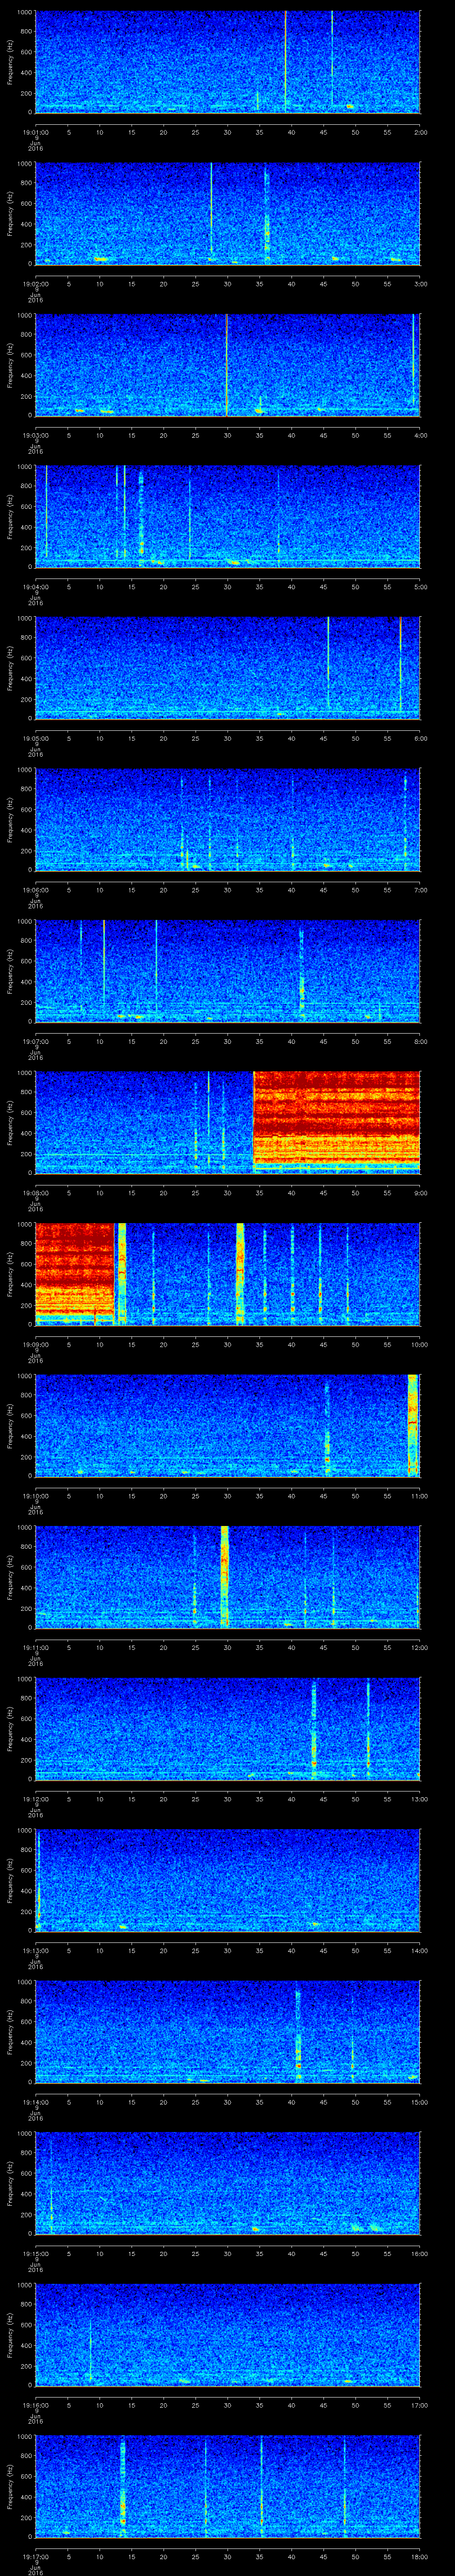This screenshot has height=2576, width=455.
Task: Click the '7:00' end time label
Action: [x=420, y=890]
